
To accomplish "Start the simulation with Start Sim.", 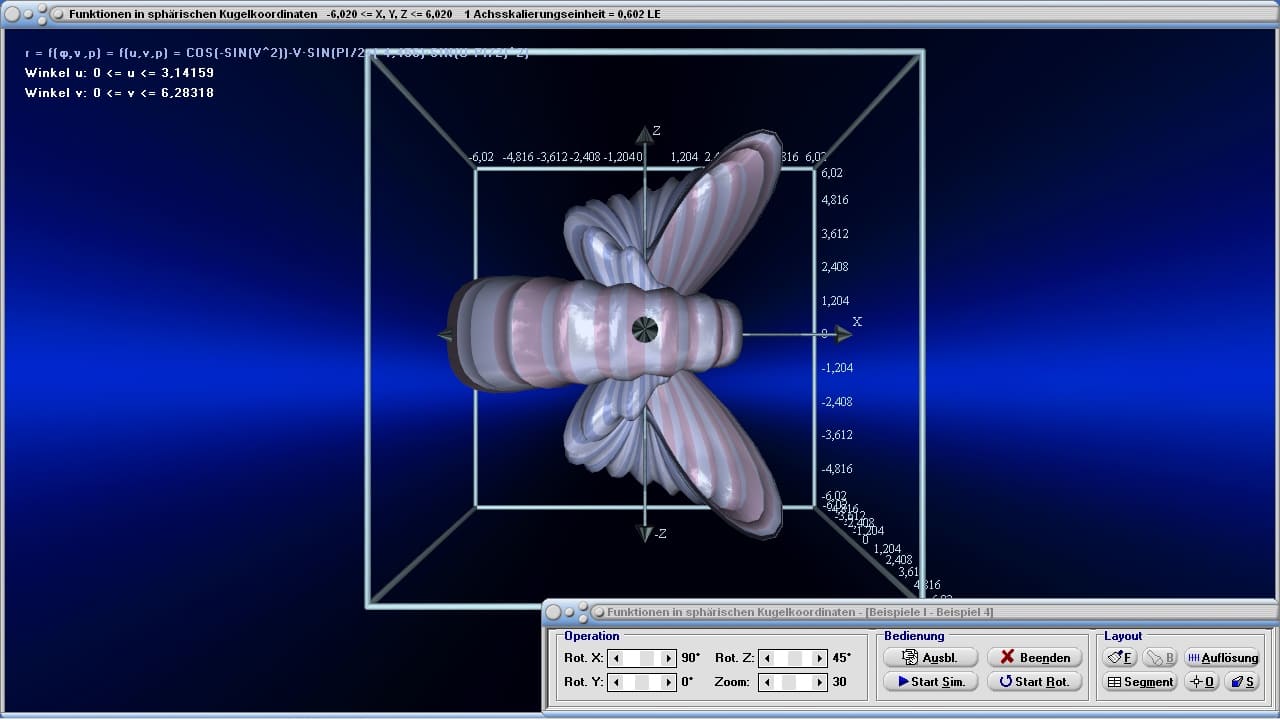I will point(930,681).
